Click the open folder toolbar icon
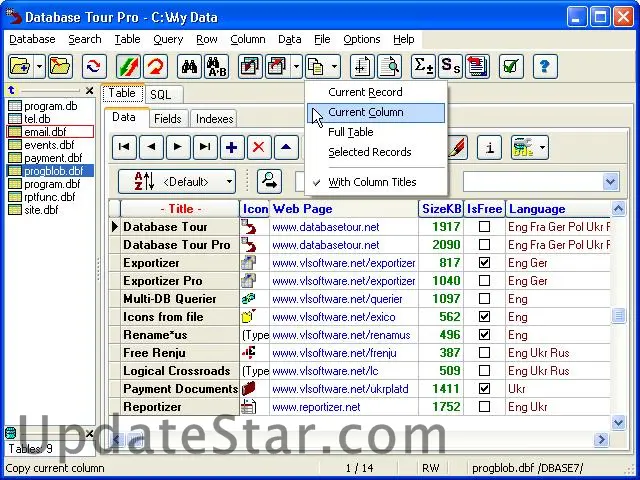The width and height of the screenshot is (640, 480). 60,66
